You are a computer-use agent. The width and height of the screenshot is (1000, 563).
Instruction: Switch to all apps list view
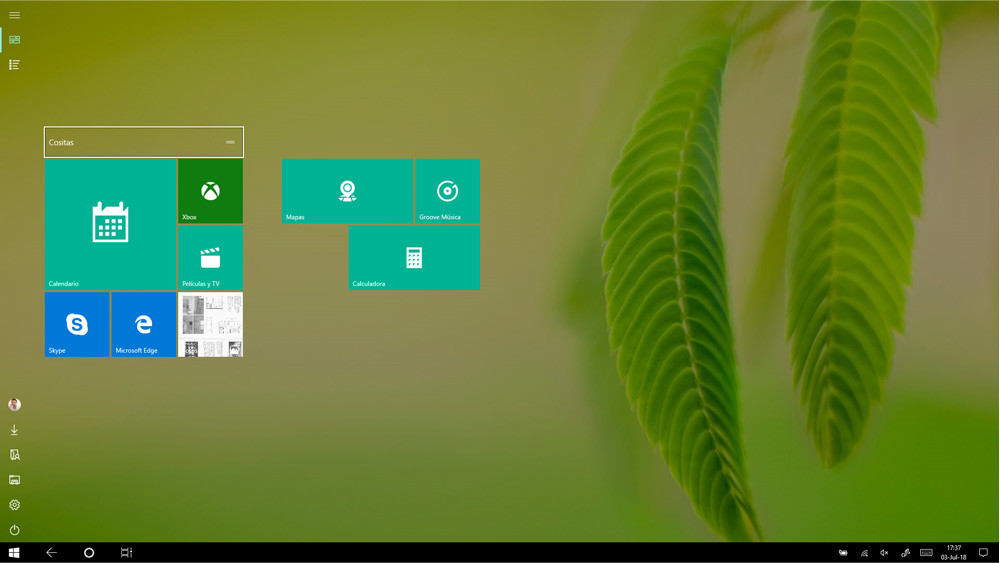[x=14, y=64]
